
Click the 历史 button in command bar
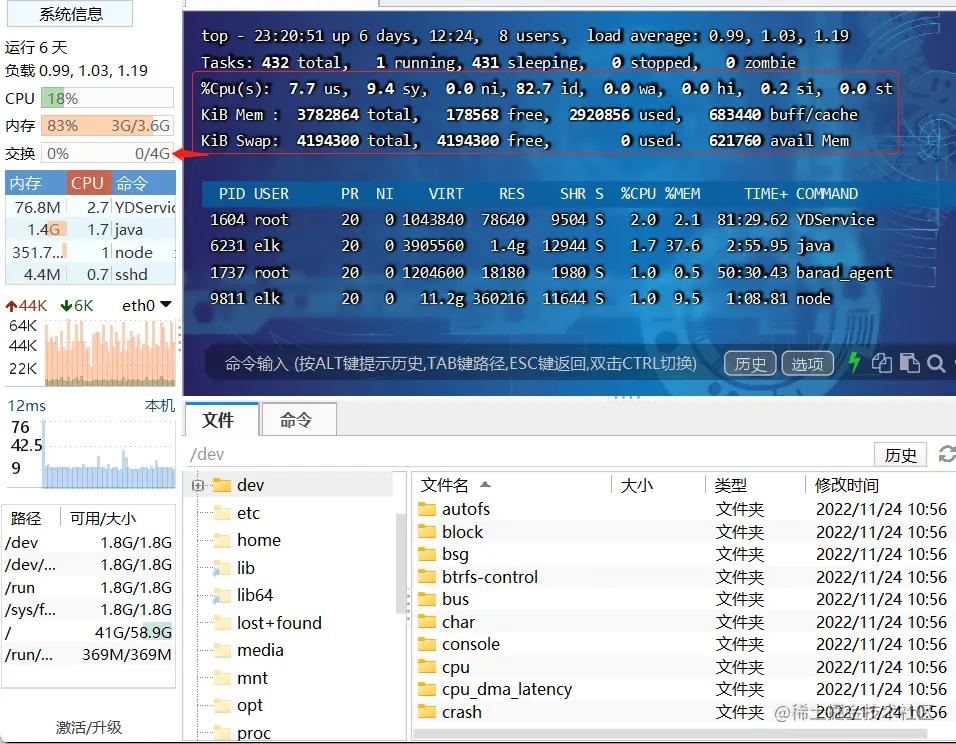(750, 363)
